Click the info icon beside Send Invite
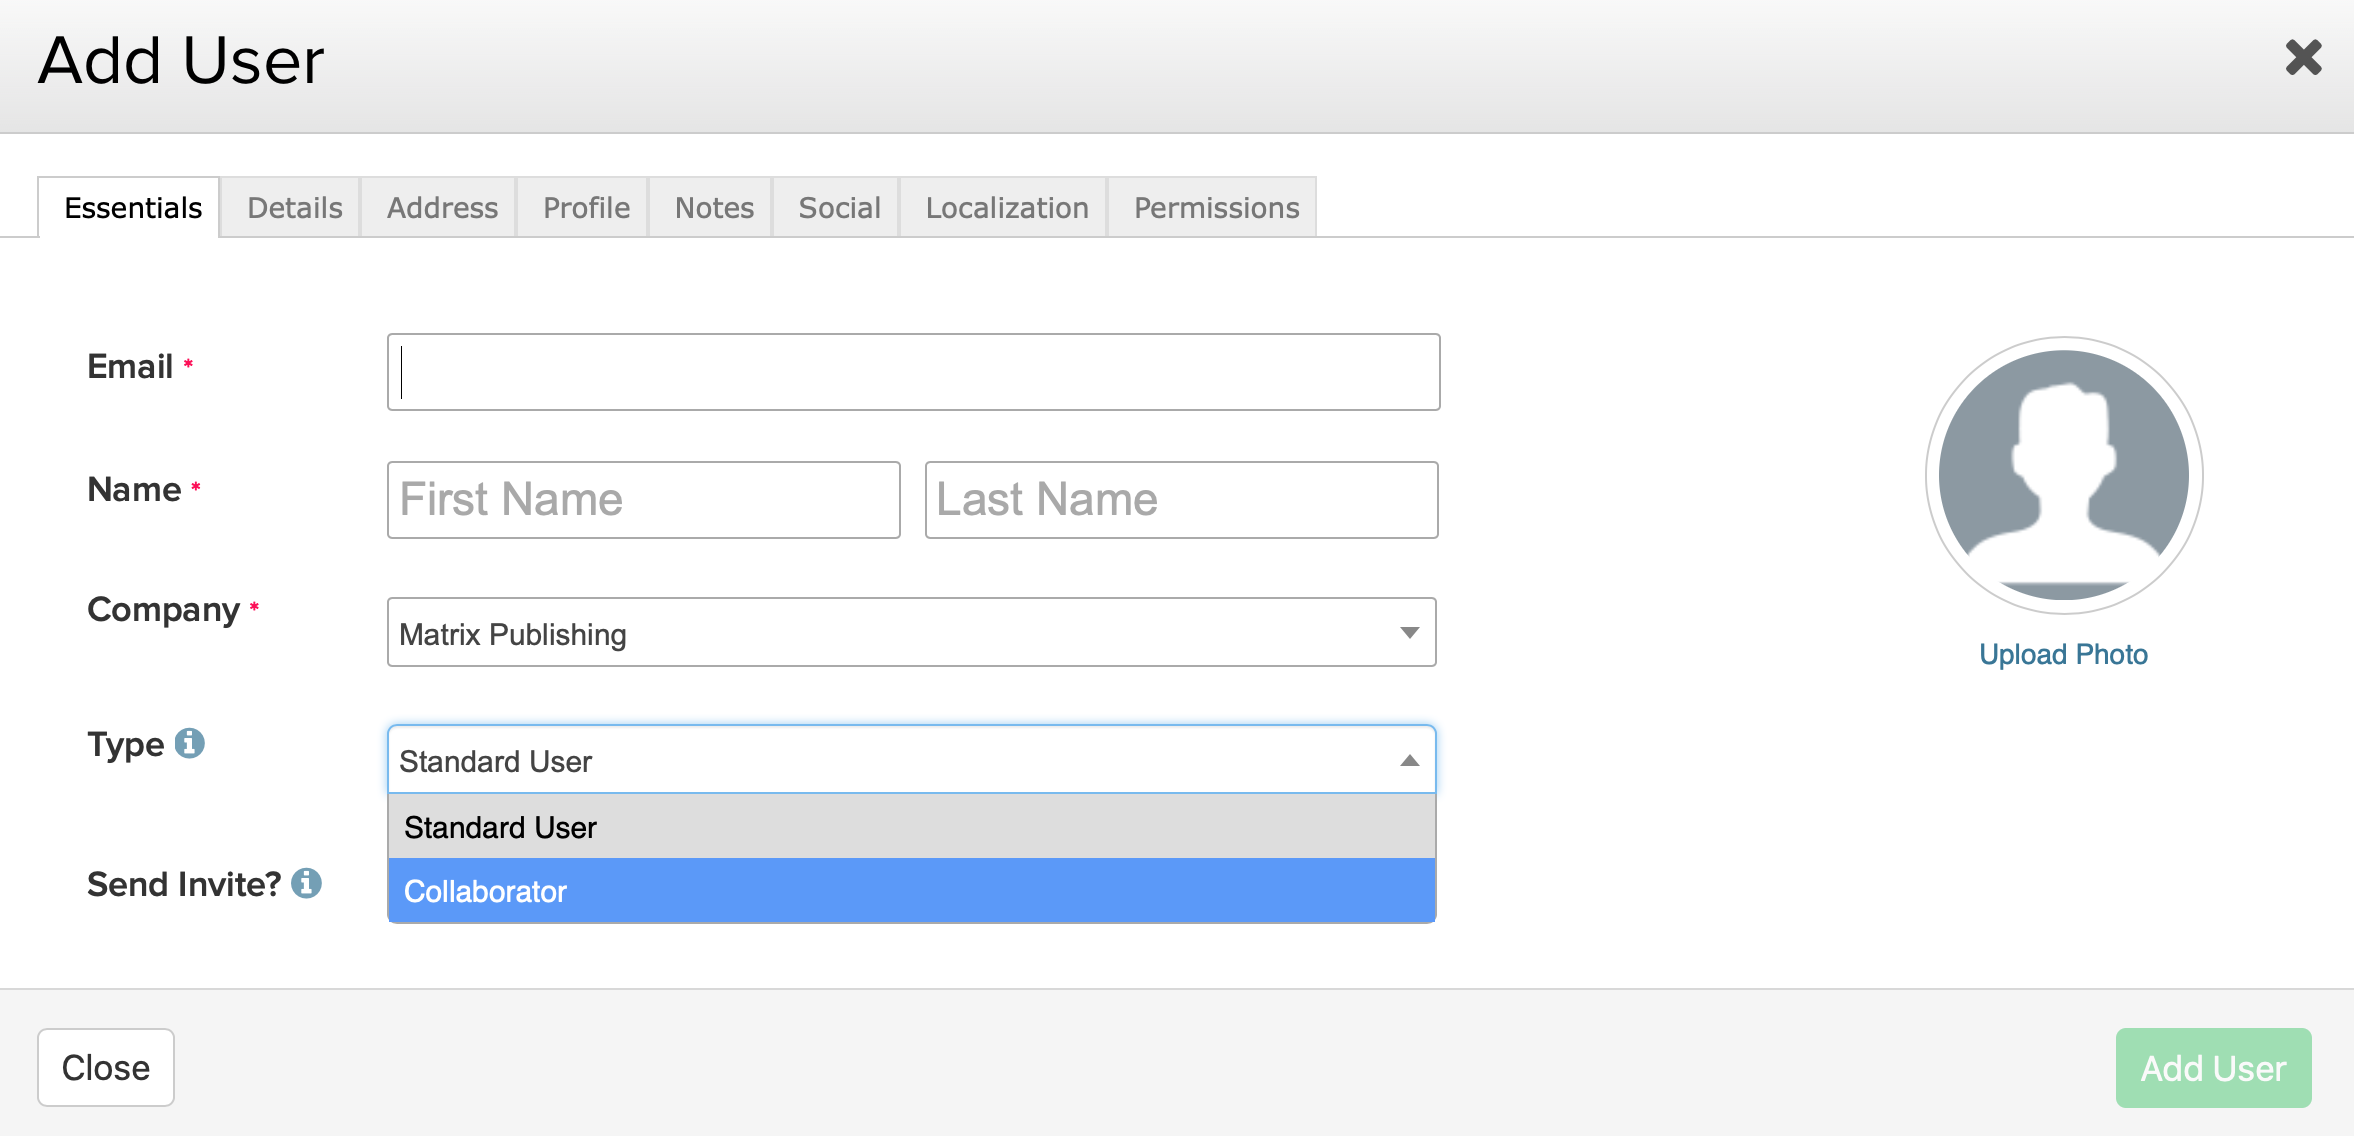This screenshot has height=1136, width=2354. (x=306, y=883)
